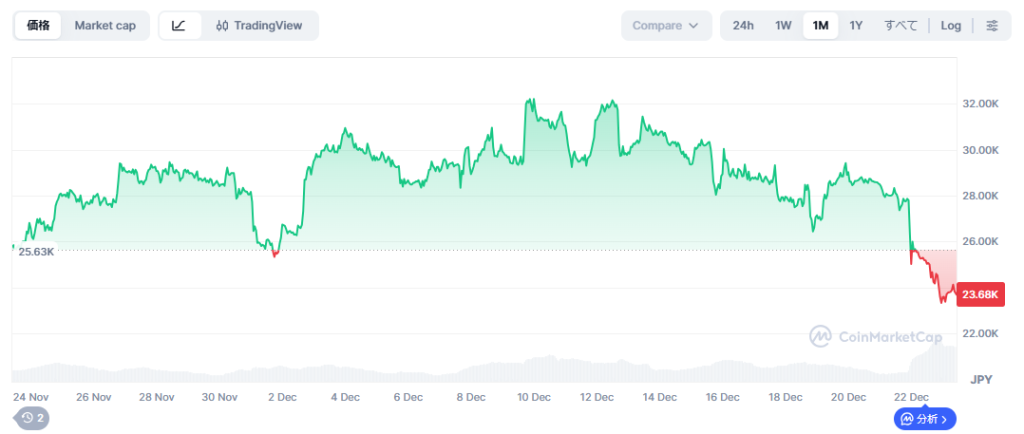Choose the すべて all-time range
Viewport: 1024px width, 434px height.
click(900, 26)
